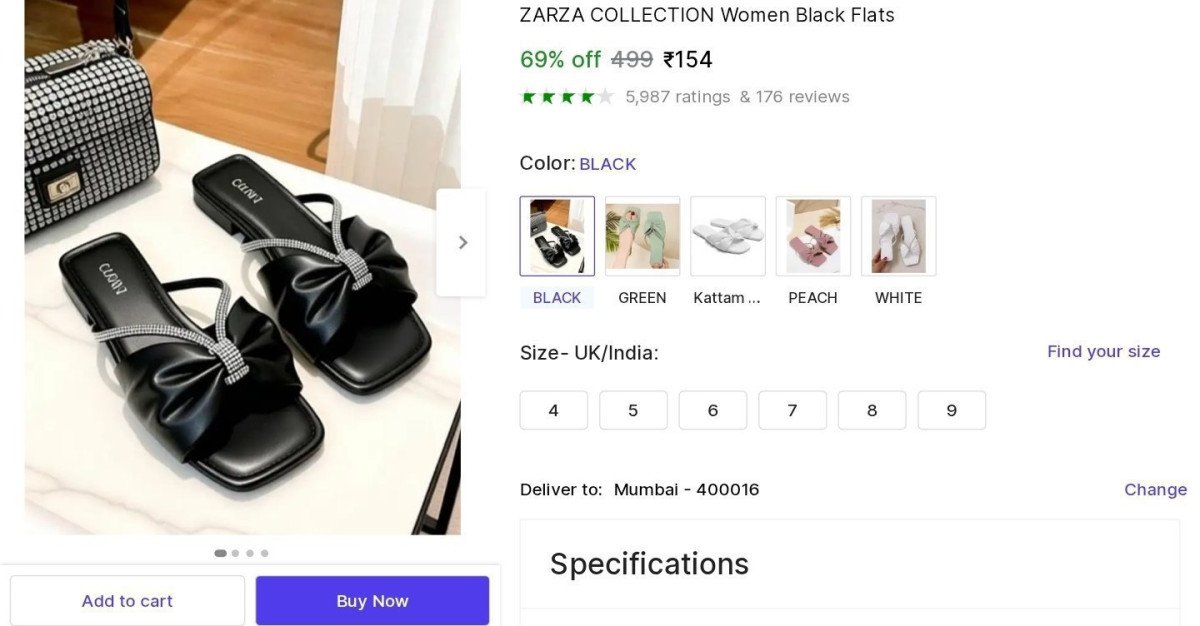Screen dimensions: 1200x626
Task: Change the delivery pincode
Action: pyautogui.click(x=1155, y=489)
